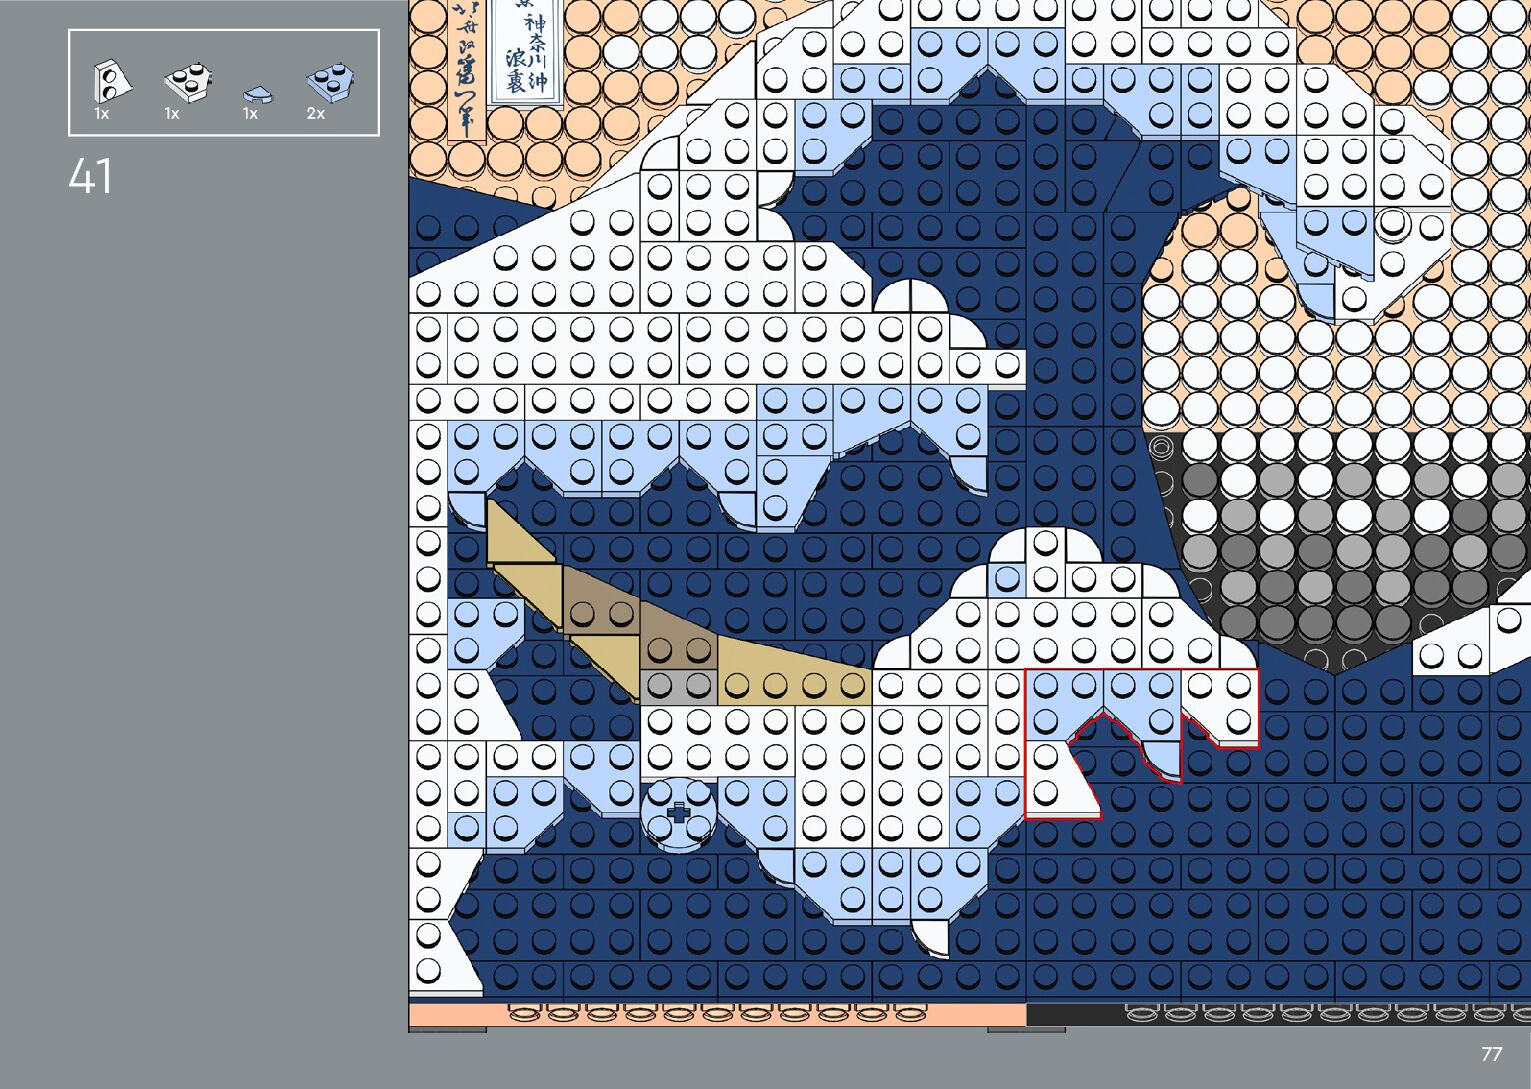The image size is (1531, 1089).
Task: Click the 2x quantity label
Action: pos(316,114)
